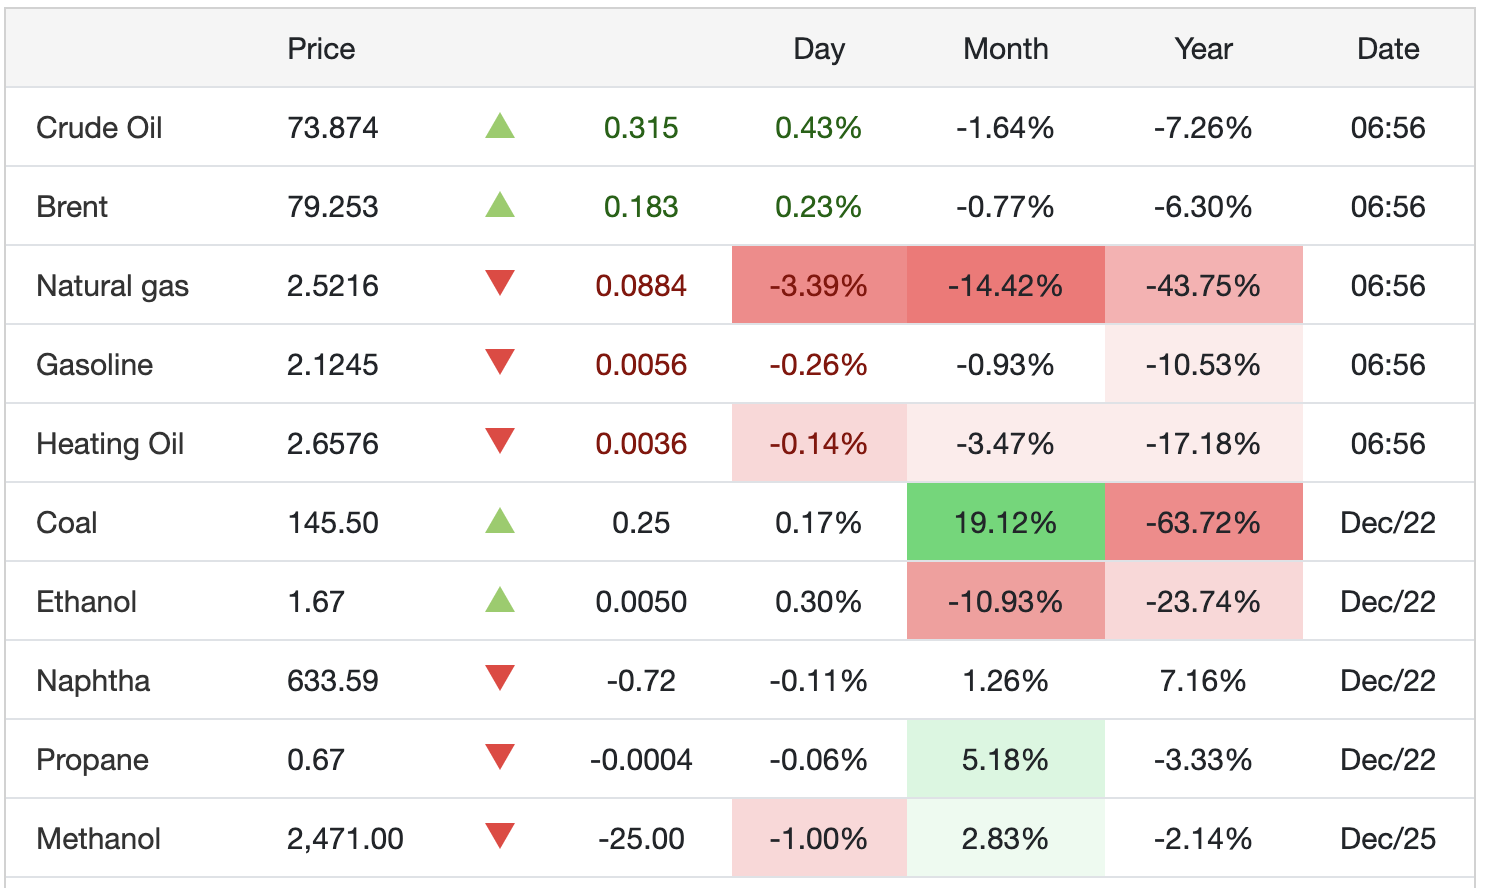Click the -23.74% Ethanol year cell
This screenshot has height=888, width=1490.
click(x=1204, y=601)
